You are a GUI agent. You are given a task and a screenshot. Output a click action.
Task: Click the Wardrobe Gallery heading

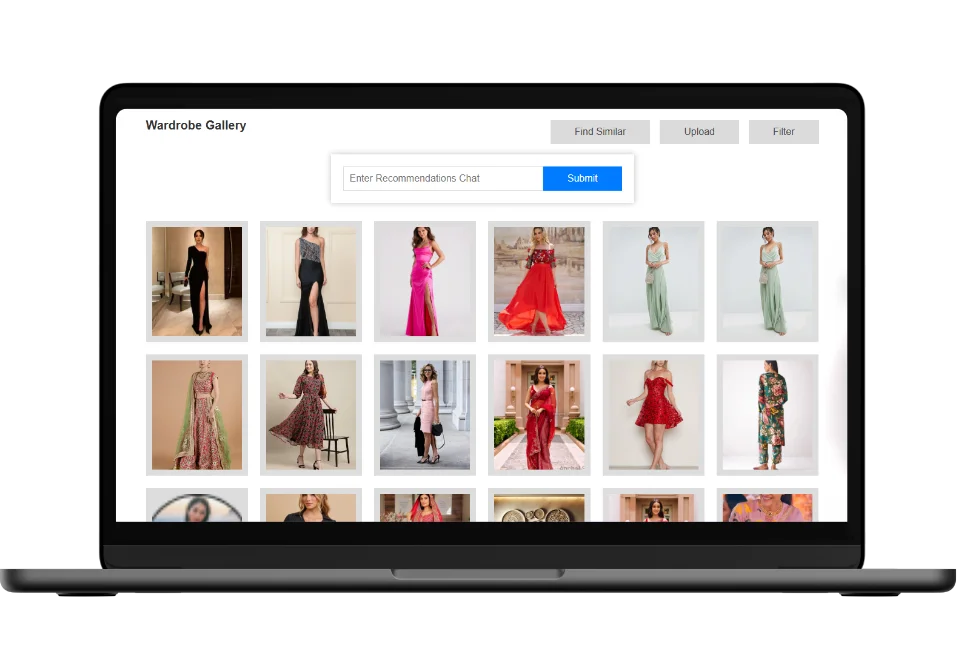196,125
